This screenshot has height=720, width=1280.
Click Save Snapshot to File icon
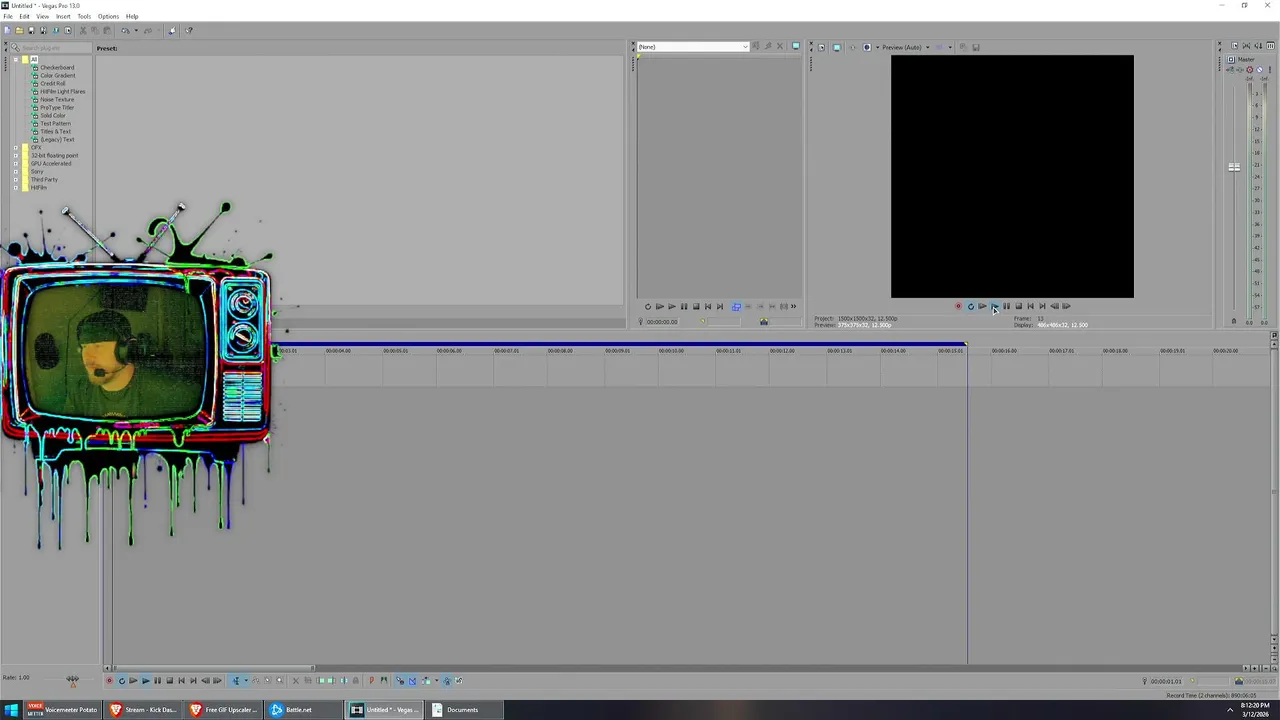(x=976, y=47)
